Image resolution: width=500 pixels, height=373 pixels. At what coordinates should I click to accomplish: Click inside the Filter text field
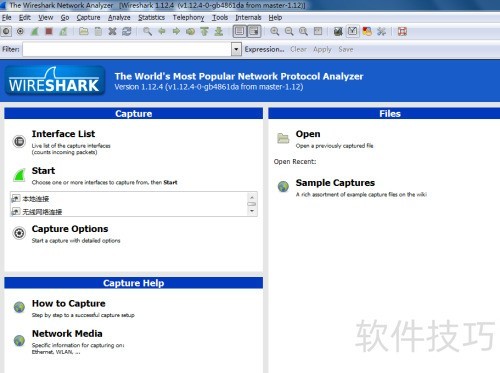point(127,49)
